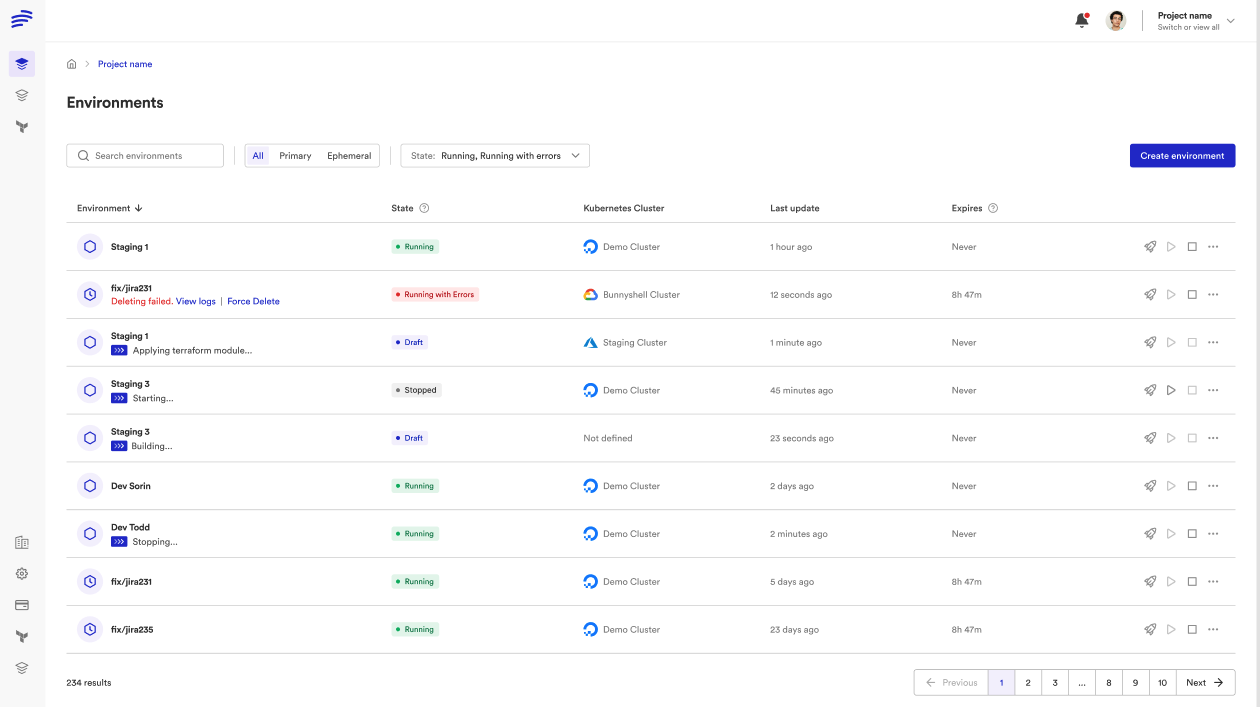Select the All filter tab
The height and width of the screenshot is (707, 1260).
[x=258, y=155]
